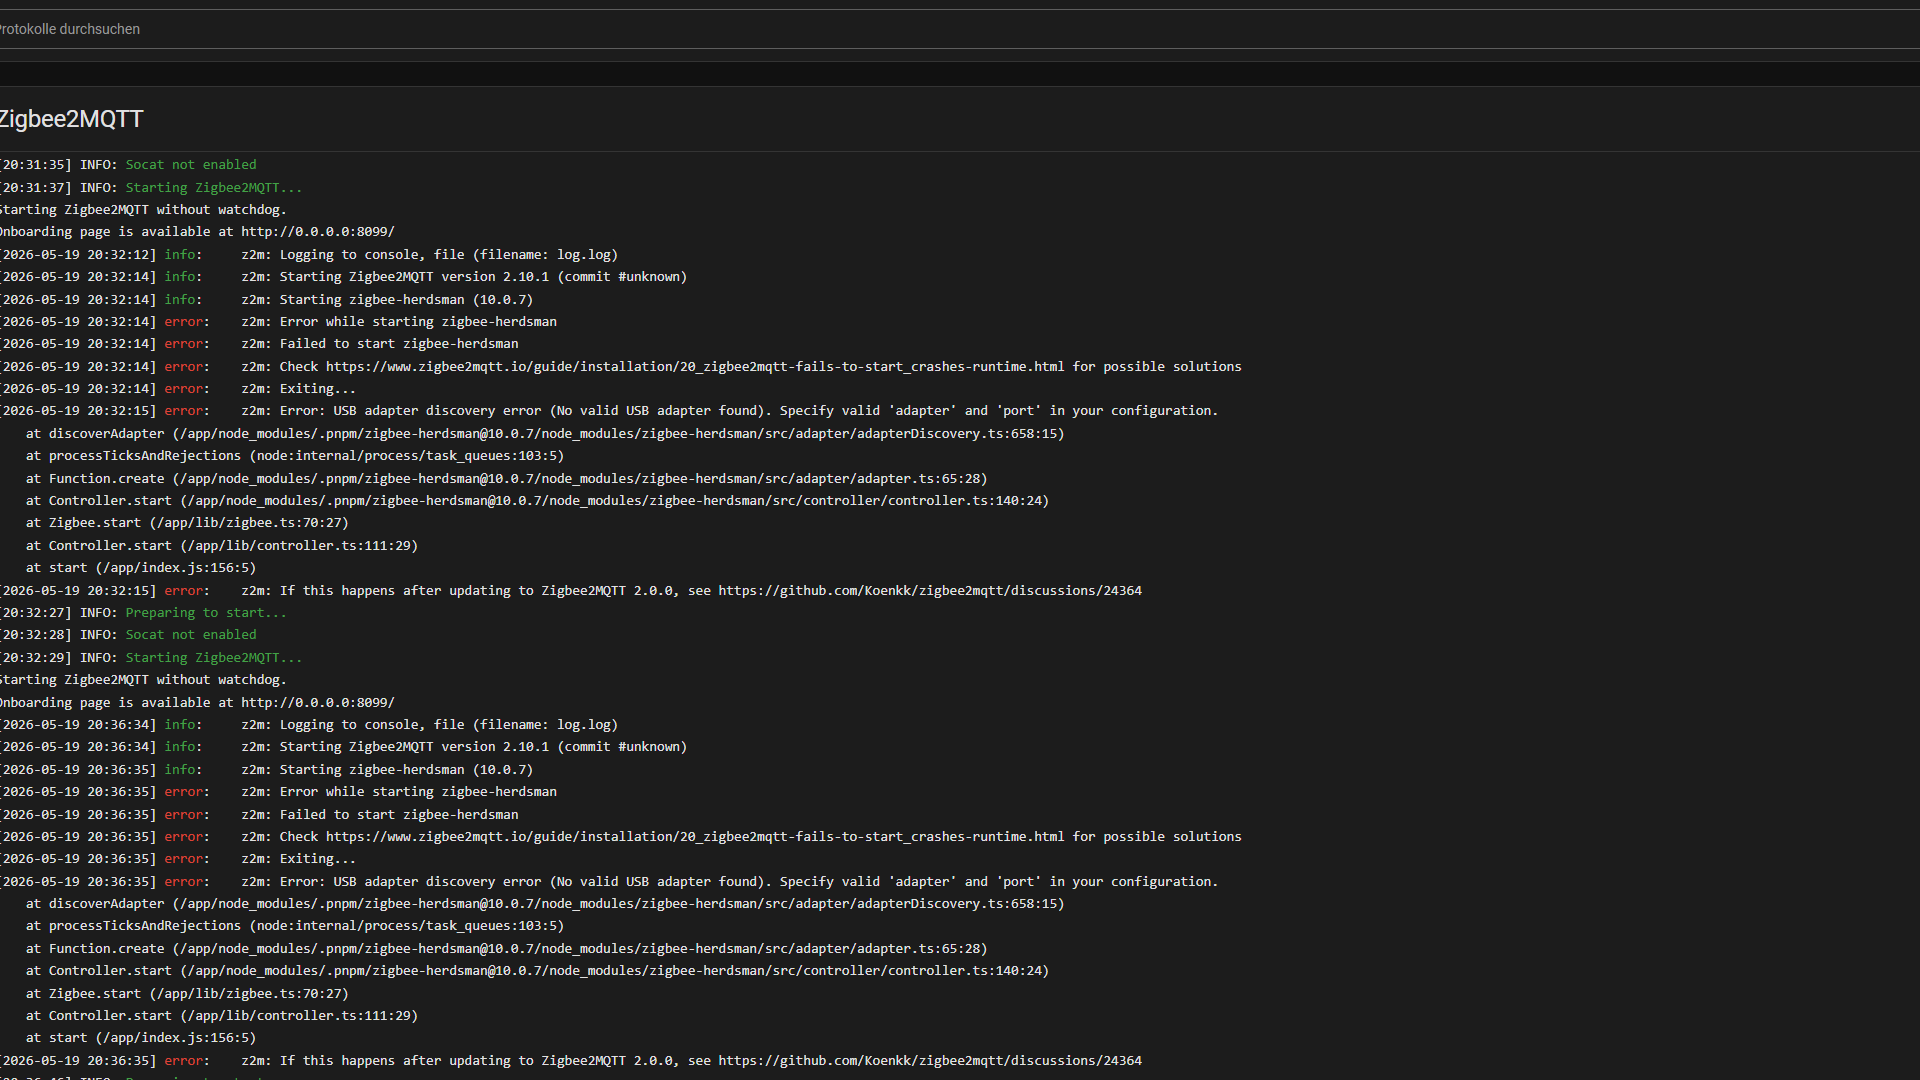
Task: Select the Zigbee2MQTT log heading
Action: point(71,119)
